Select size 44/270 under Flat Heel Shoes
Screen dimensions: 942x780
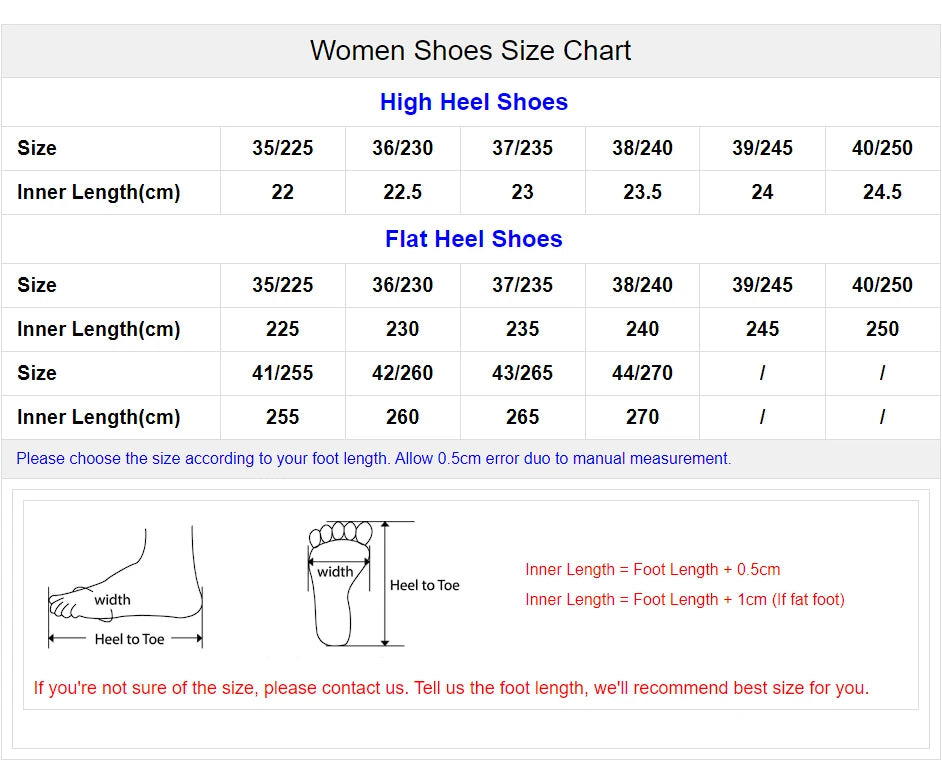[642, 373]
